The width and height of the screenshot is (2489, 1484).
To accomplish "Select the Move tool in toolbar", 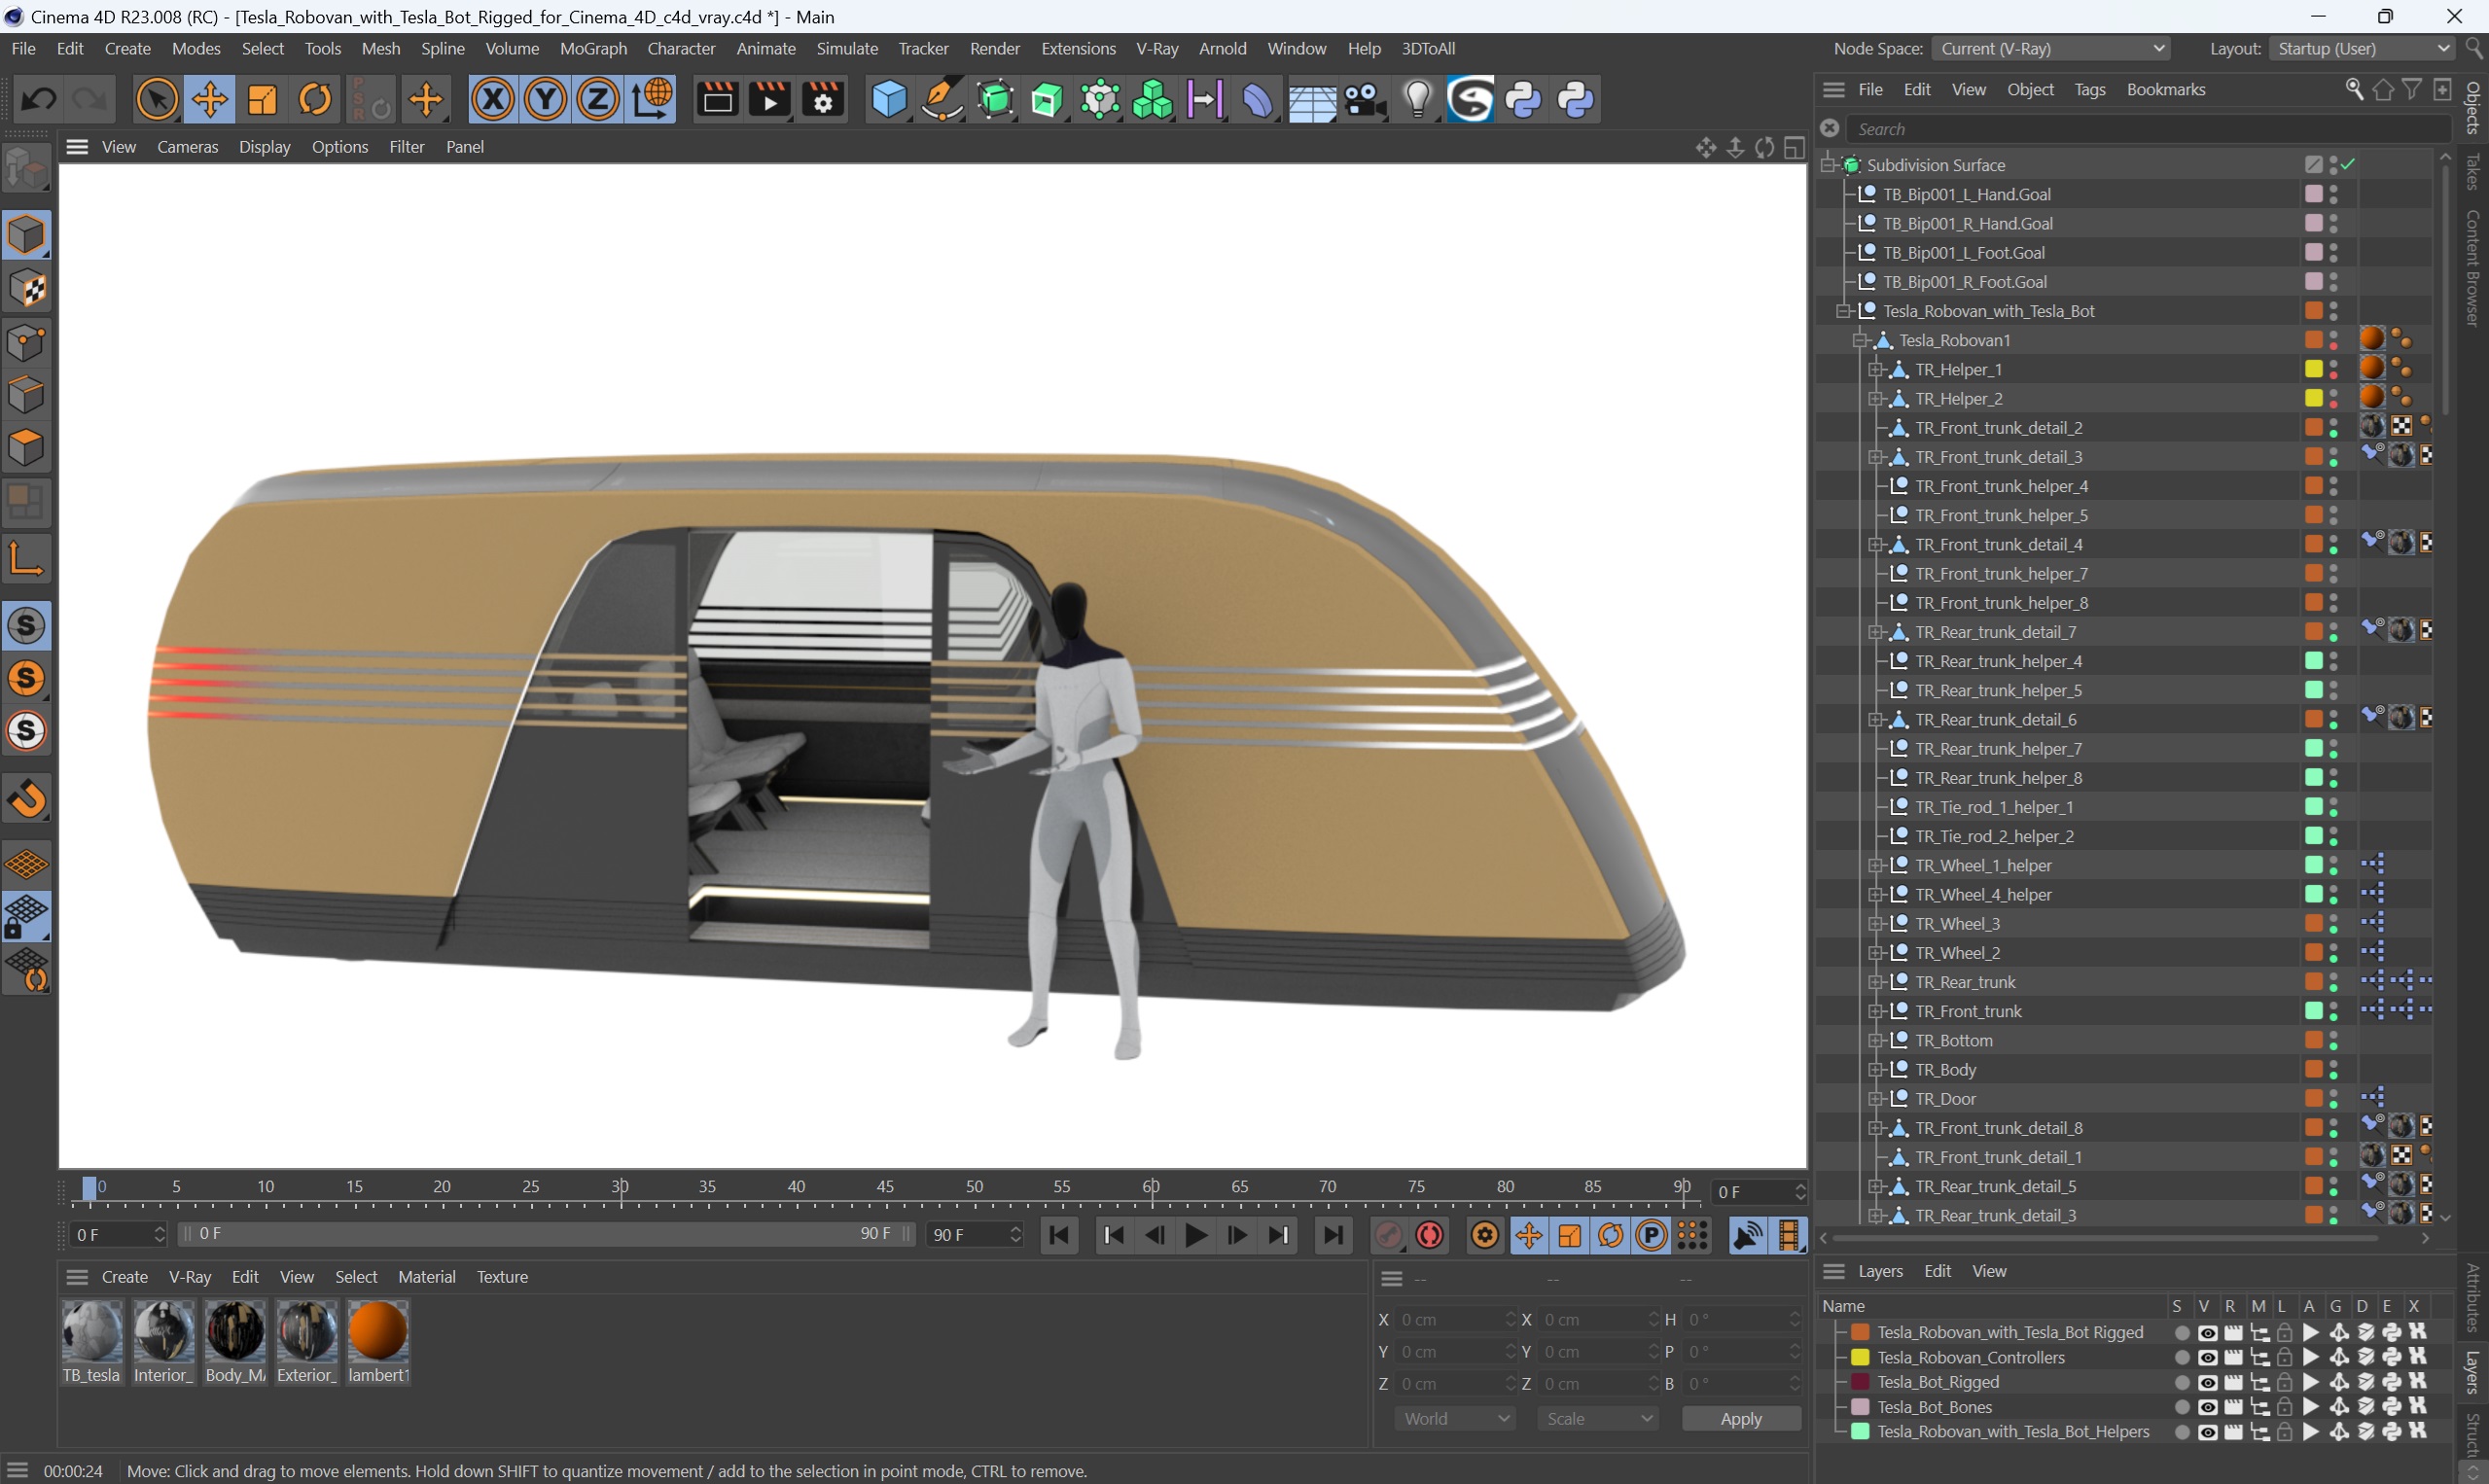I will (210, 101).
